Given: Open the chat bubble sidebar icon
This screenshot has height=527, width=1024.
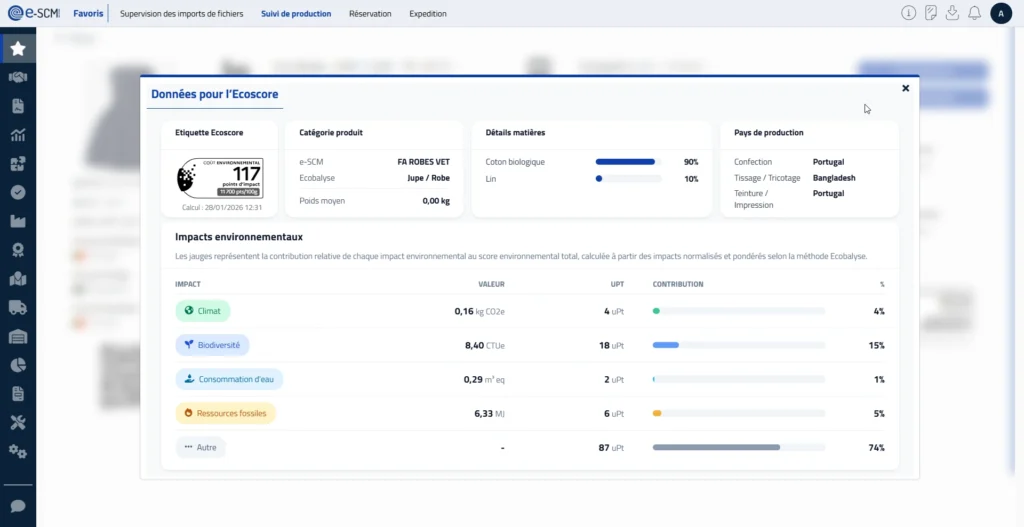Looking at the screenshot, I should (x=18, y=506).
